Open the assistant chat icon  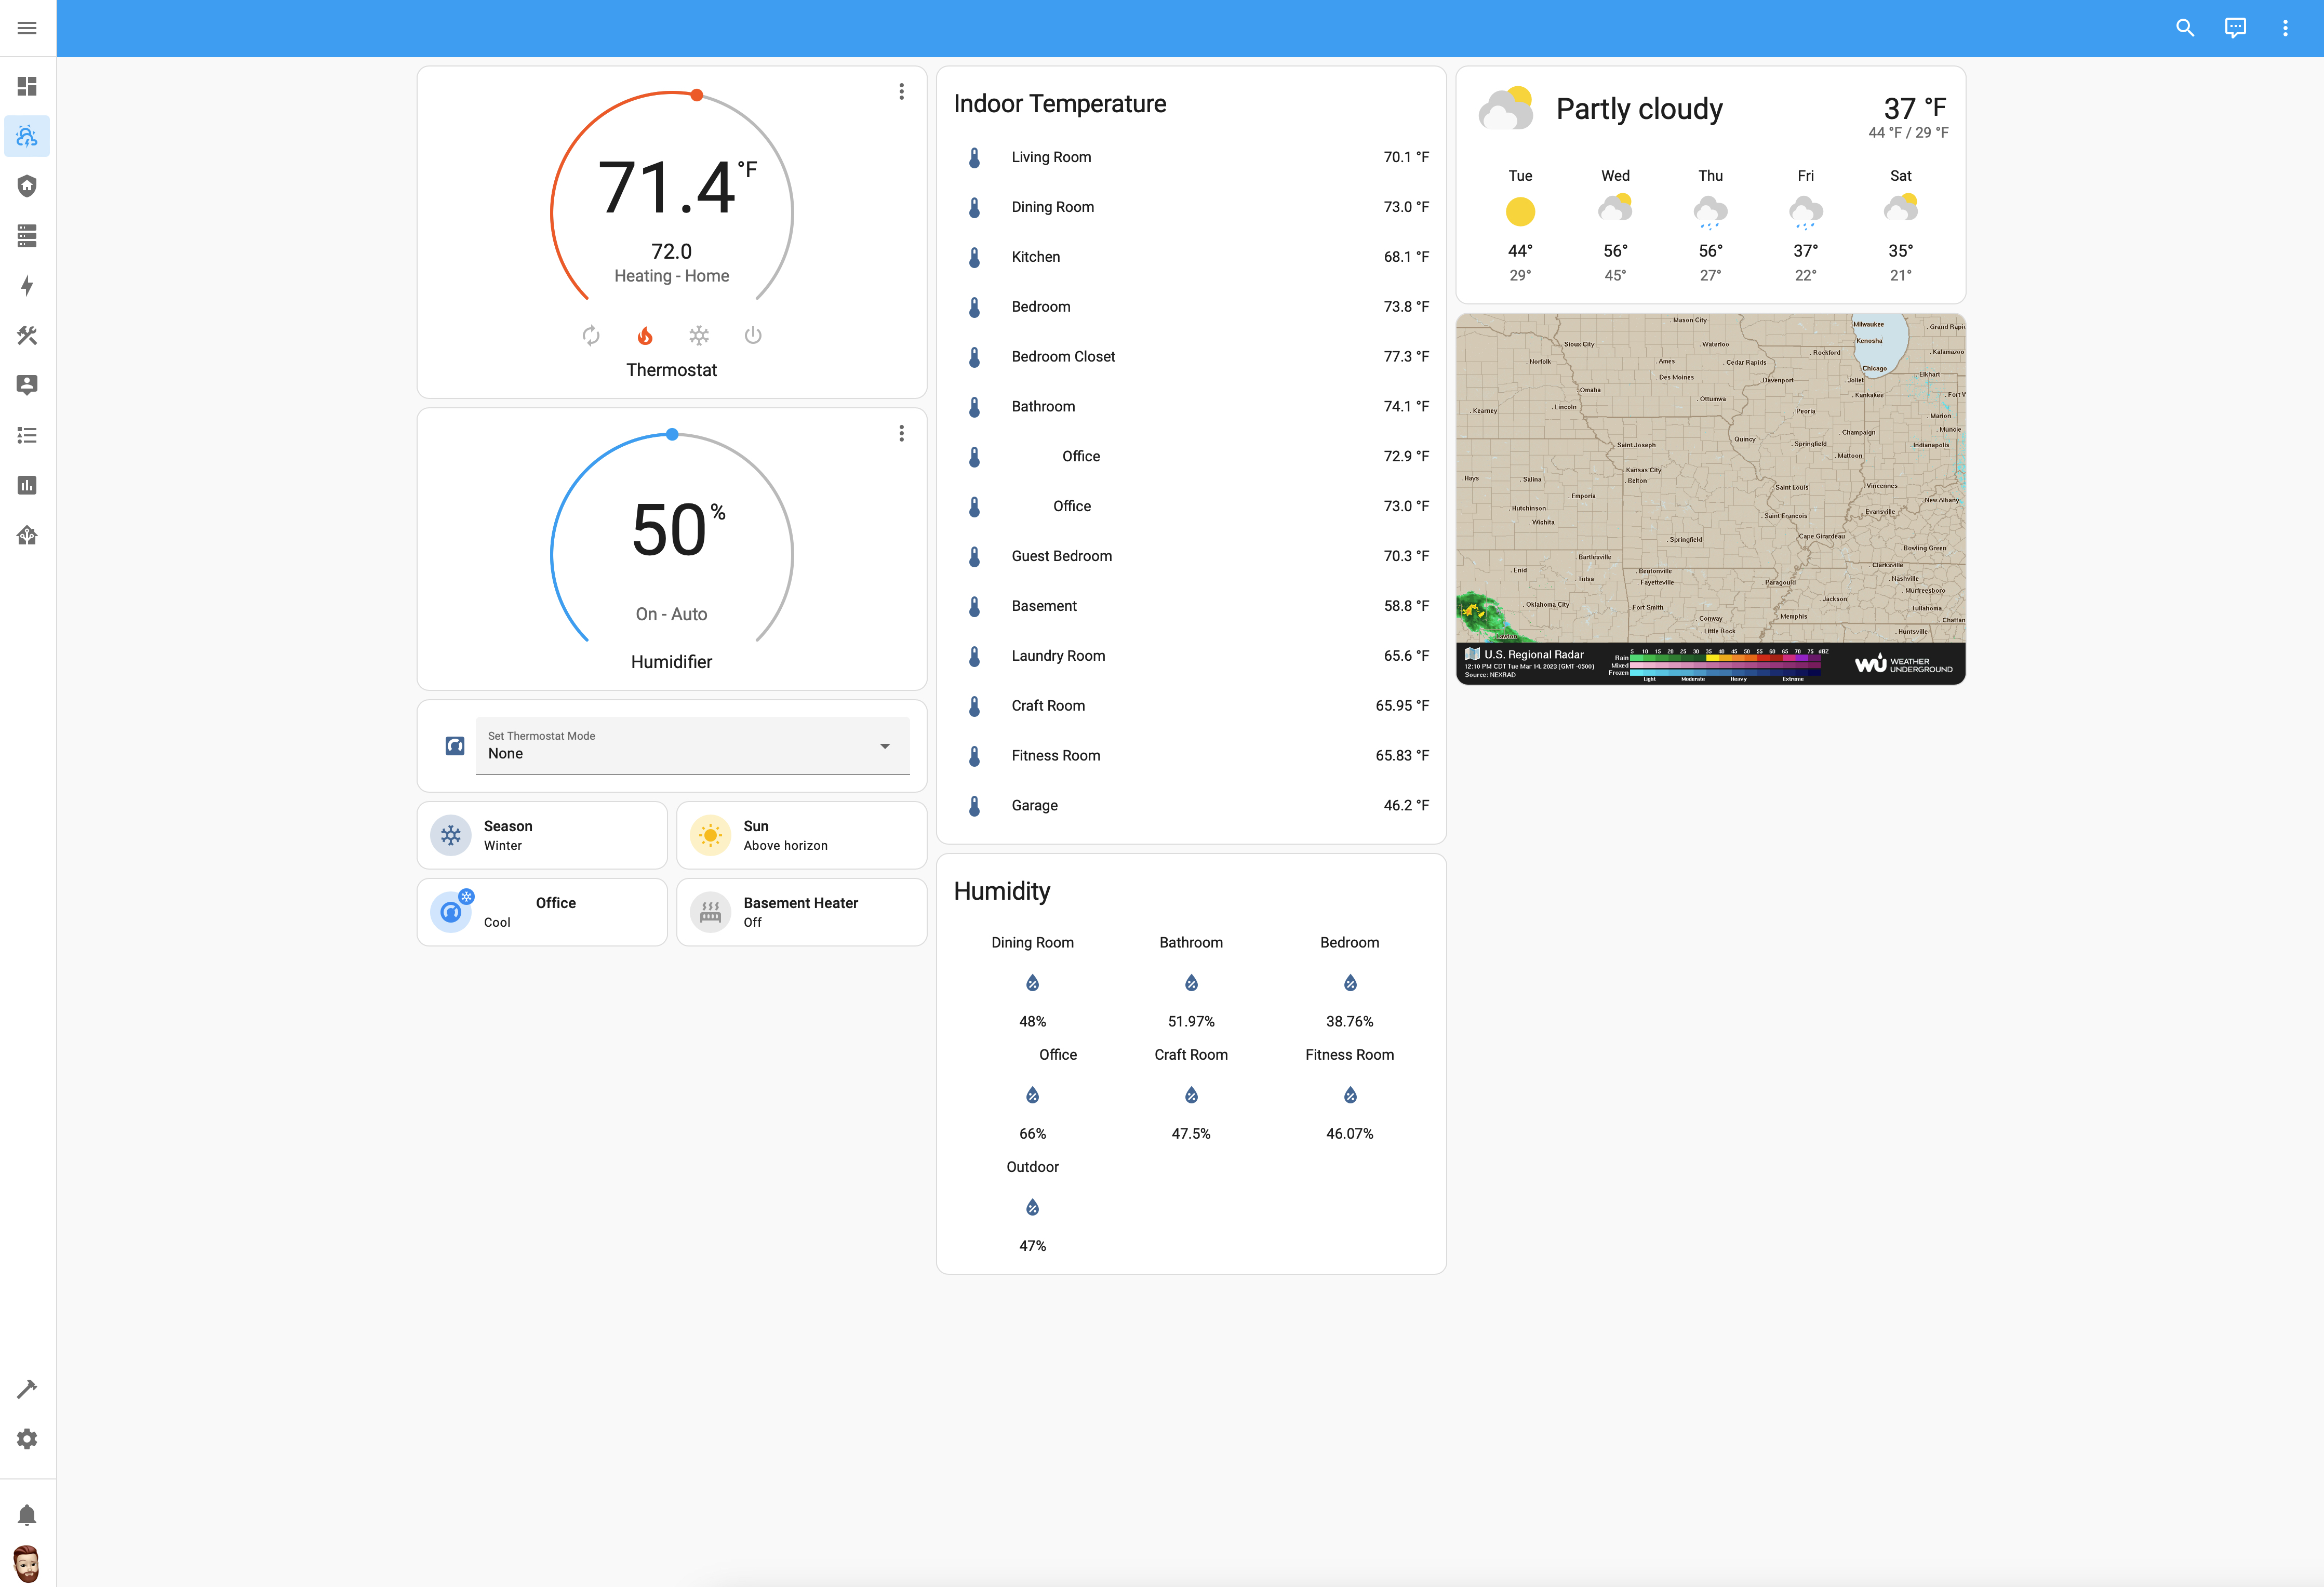point(2235,28)
